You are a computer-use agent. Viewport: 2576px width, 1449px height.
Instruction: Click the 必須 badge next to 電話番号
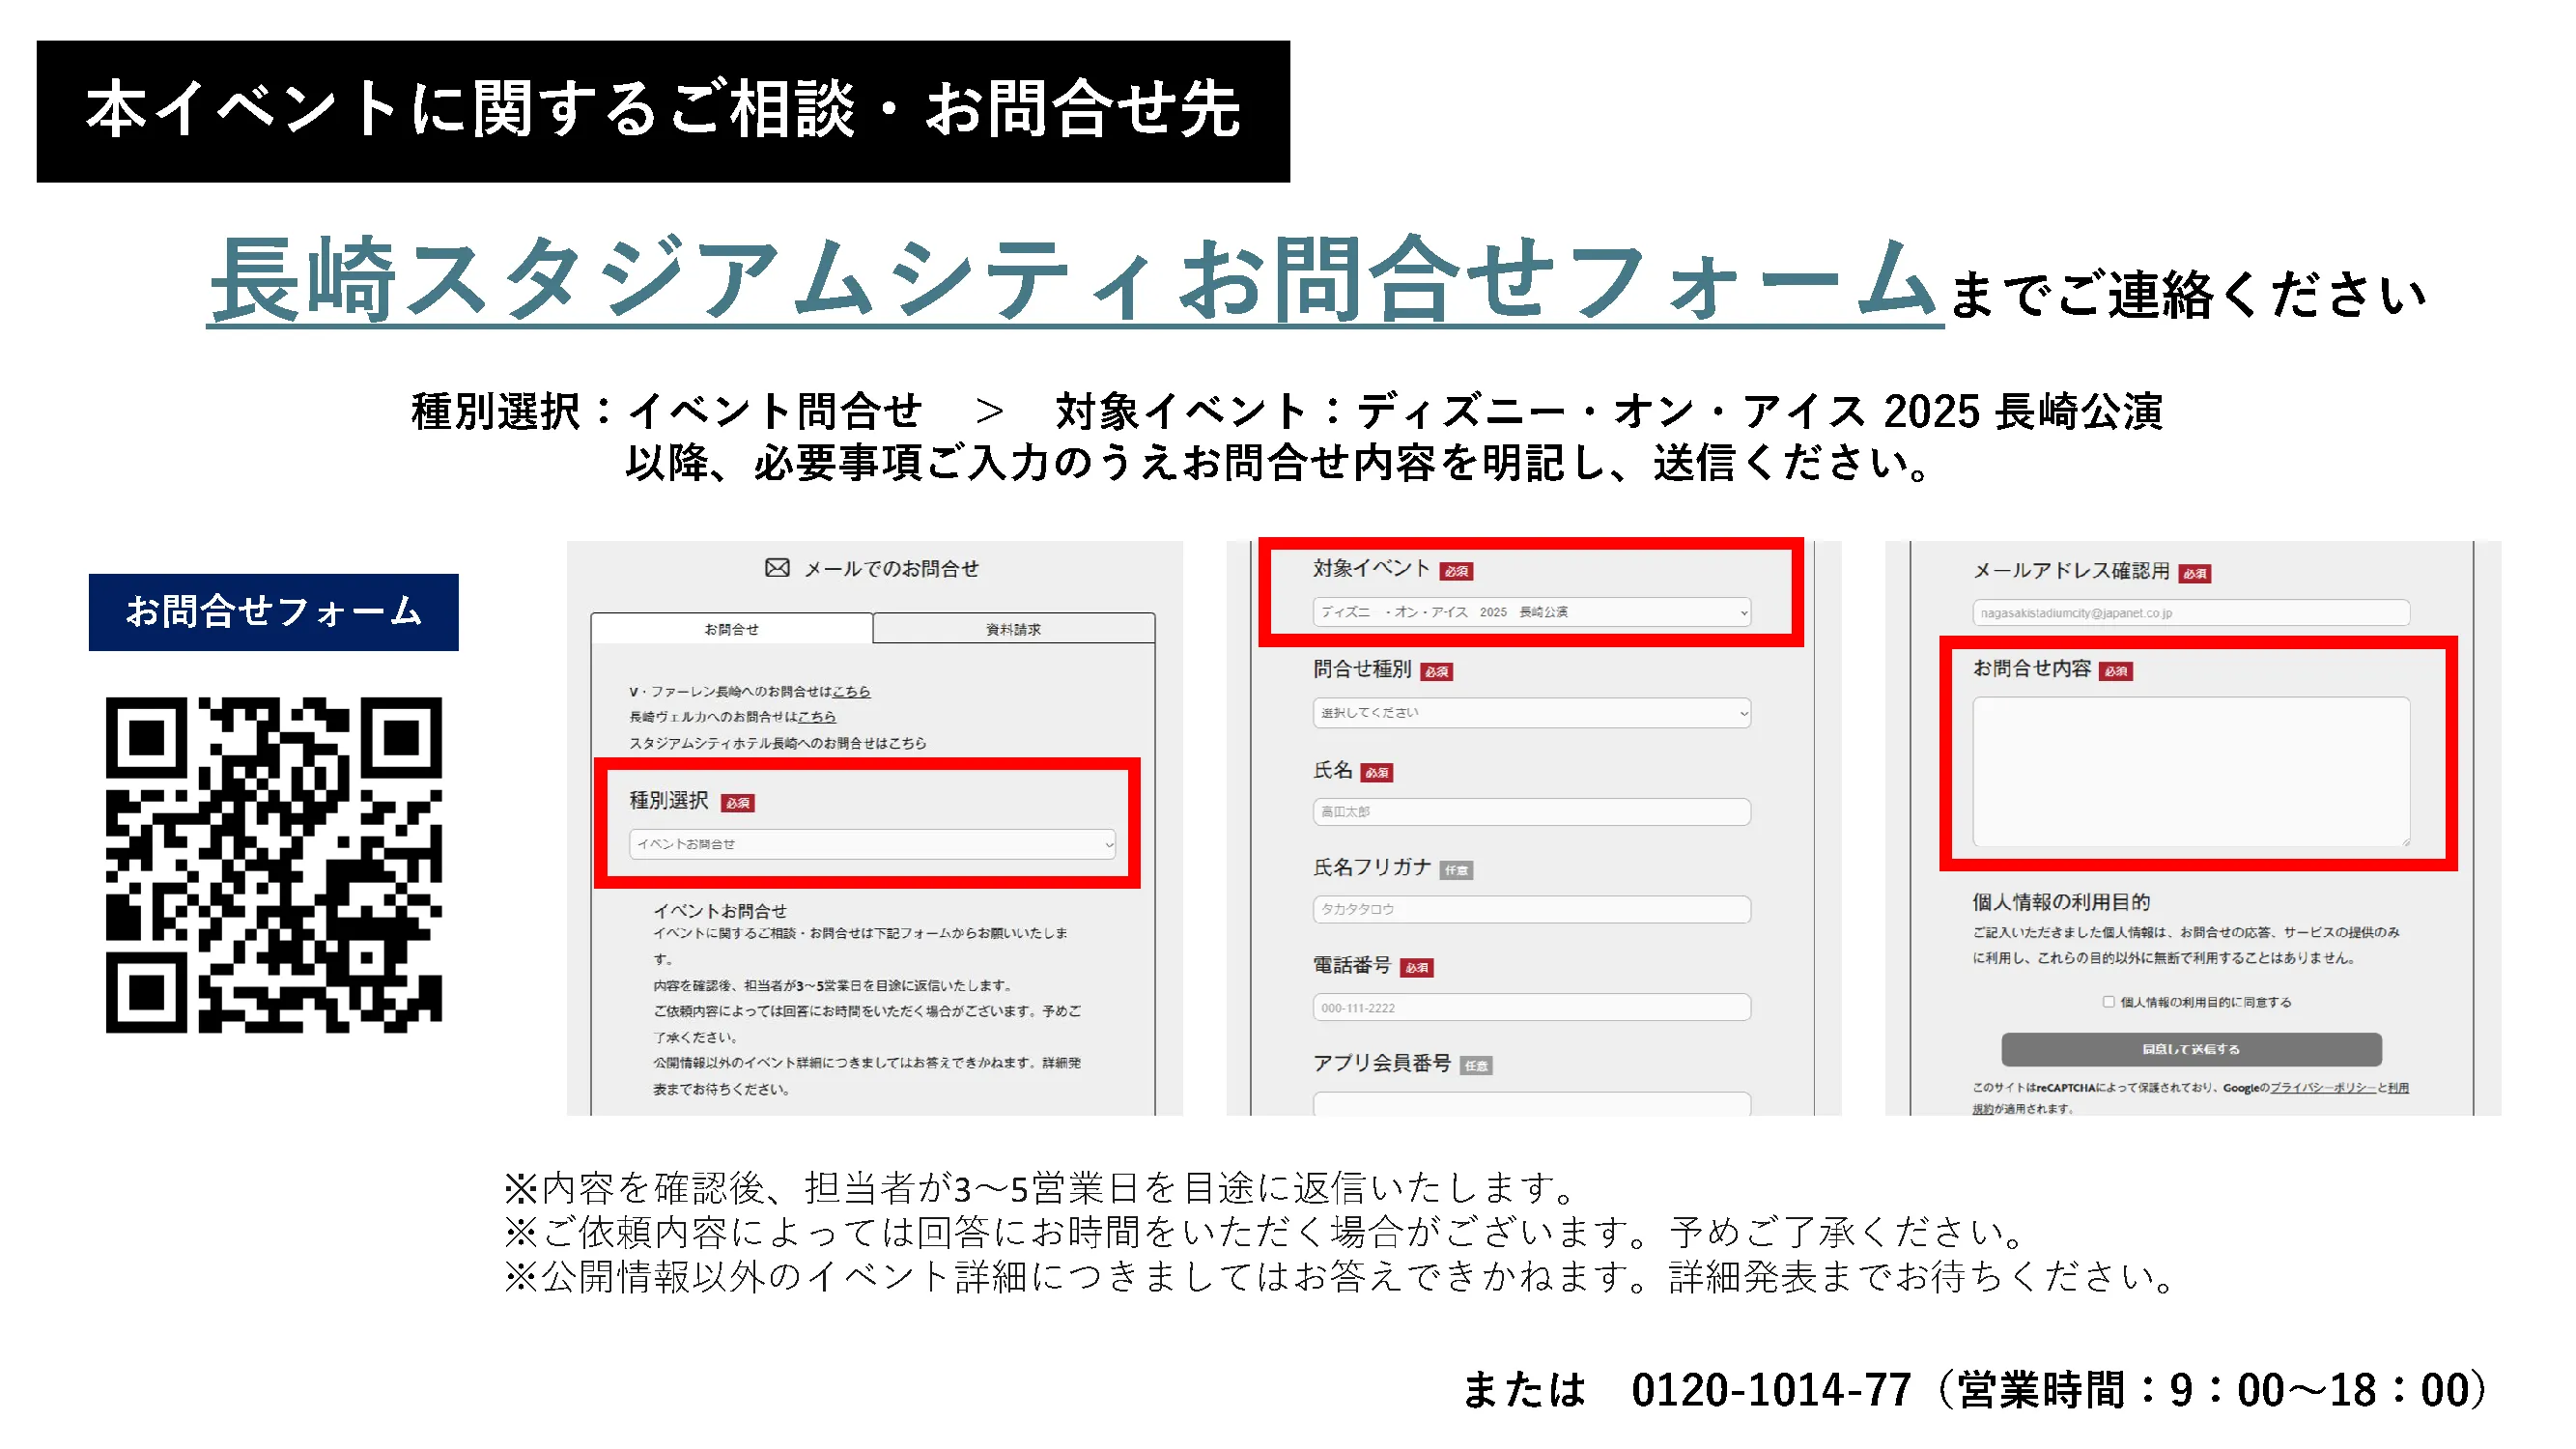point(1416,968)
